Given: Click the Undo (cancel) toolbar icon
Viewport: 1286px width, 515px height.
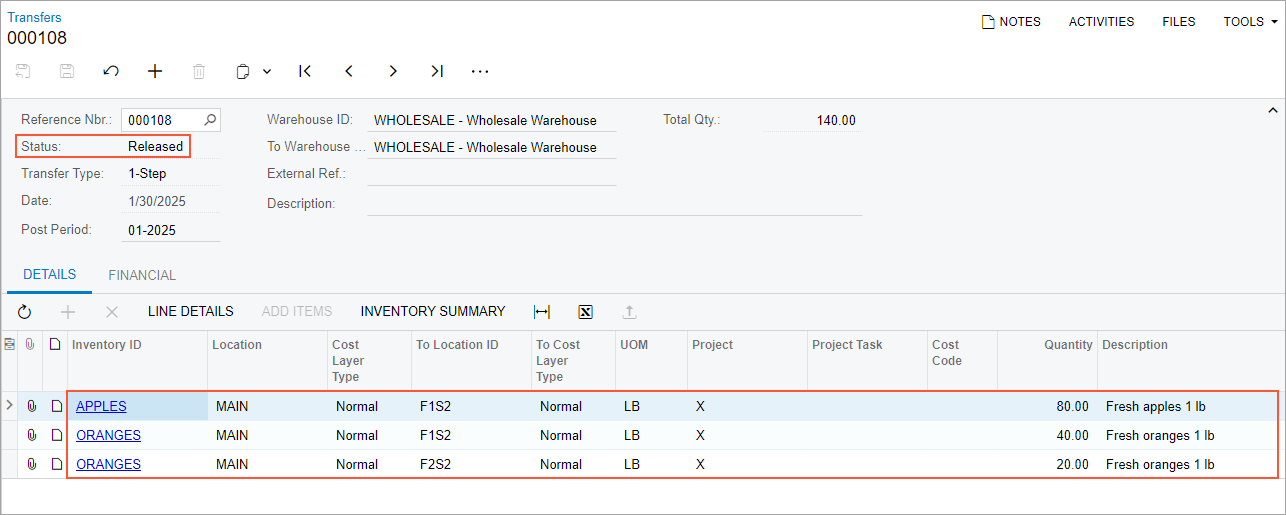Looking at the screenshot, I should coord(111,71).
